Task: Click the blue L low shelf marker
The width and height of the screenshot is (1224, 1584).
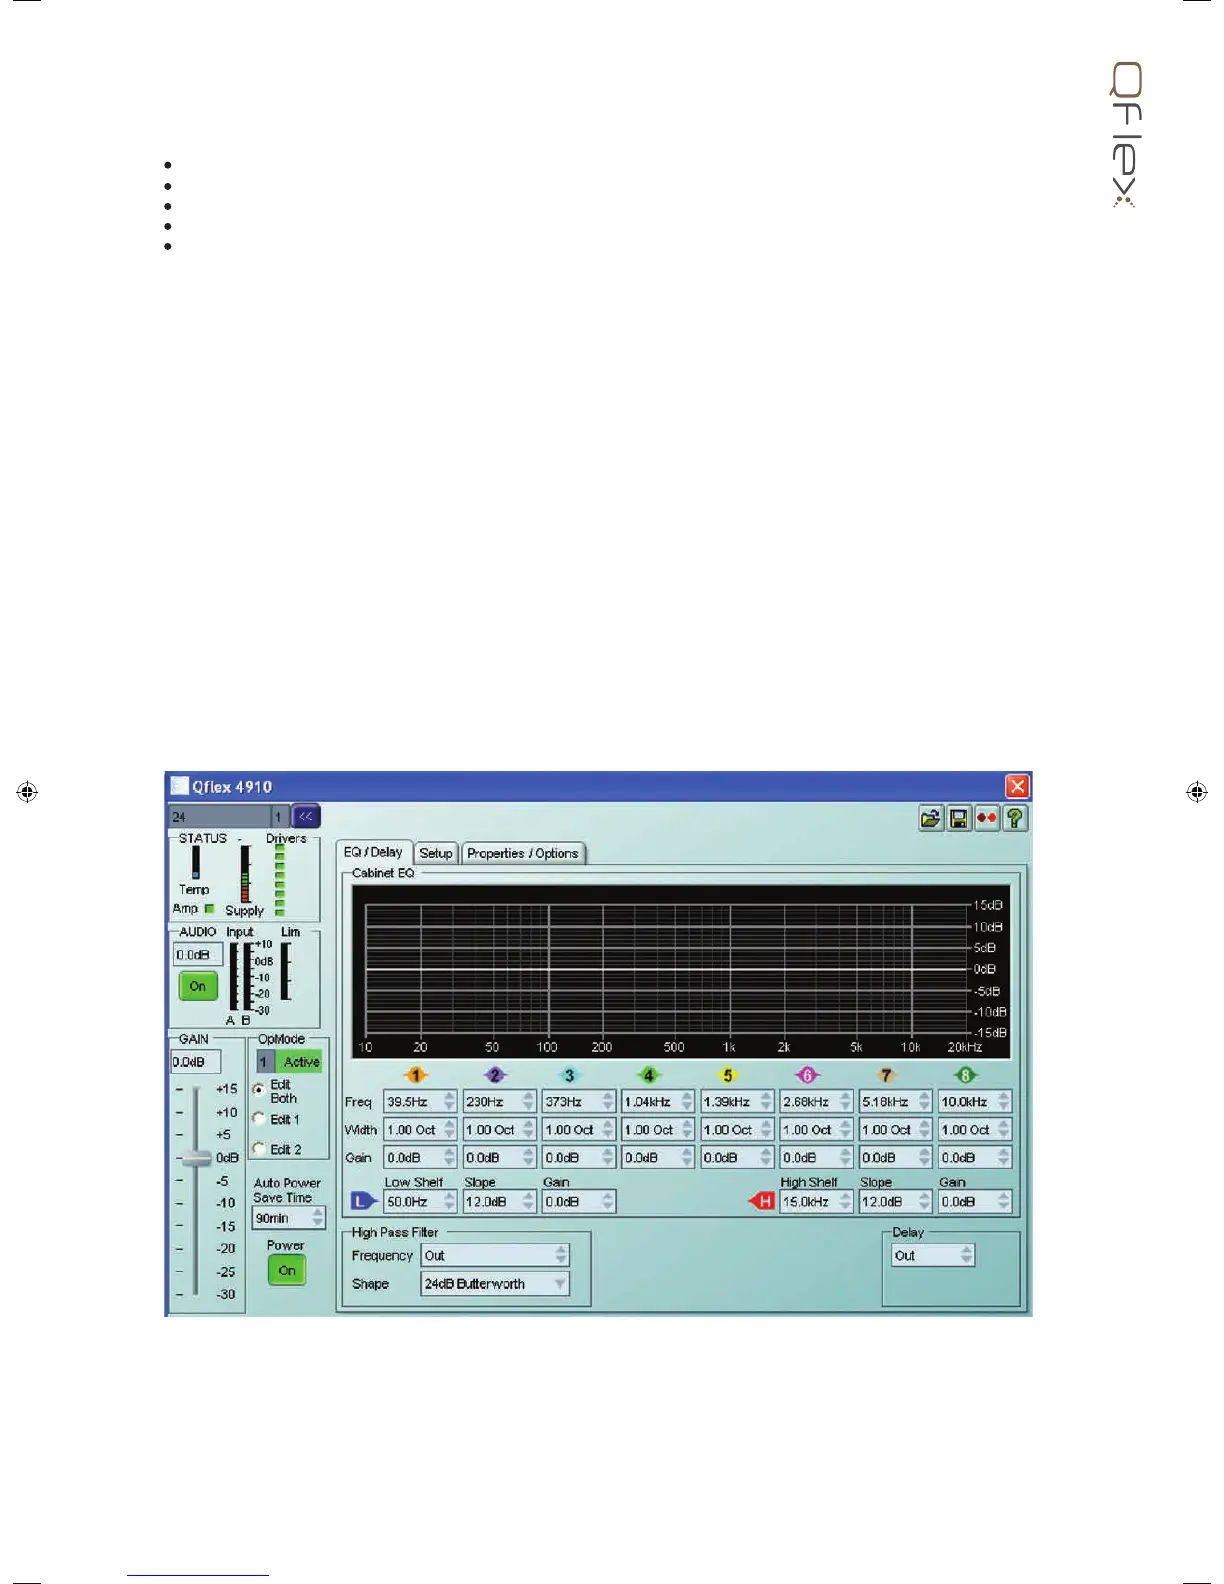Action: pyautogui.click(x=364, y=1201)
